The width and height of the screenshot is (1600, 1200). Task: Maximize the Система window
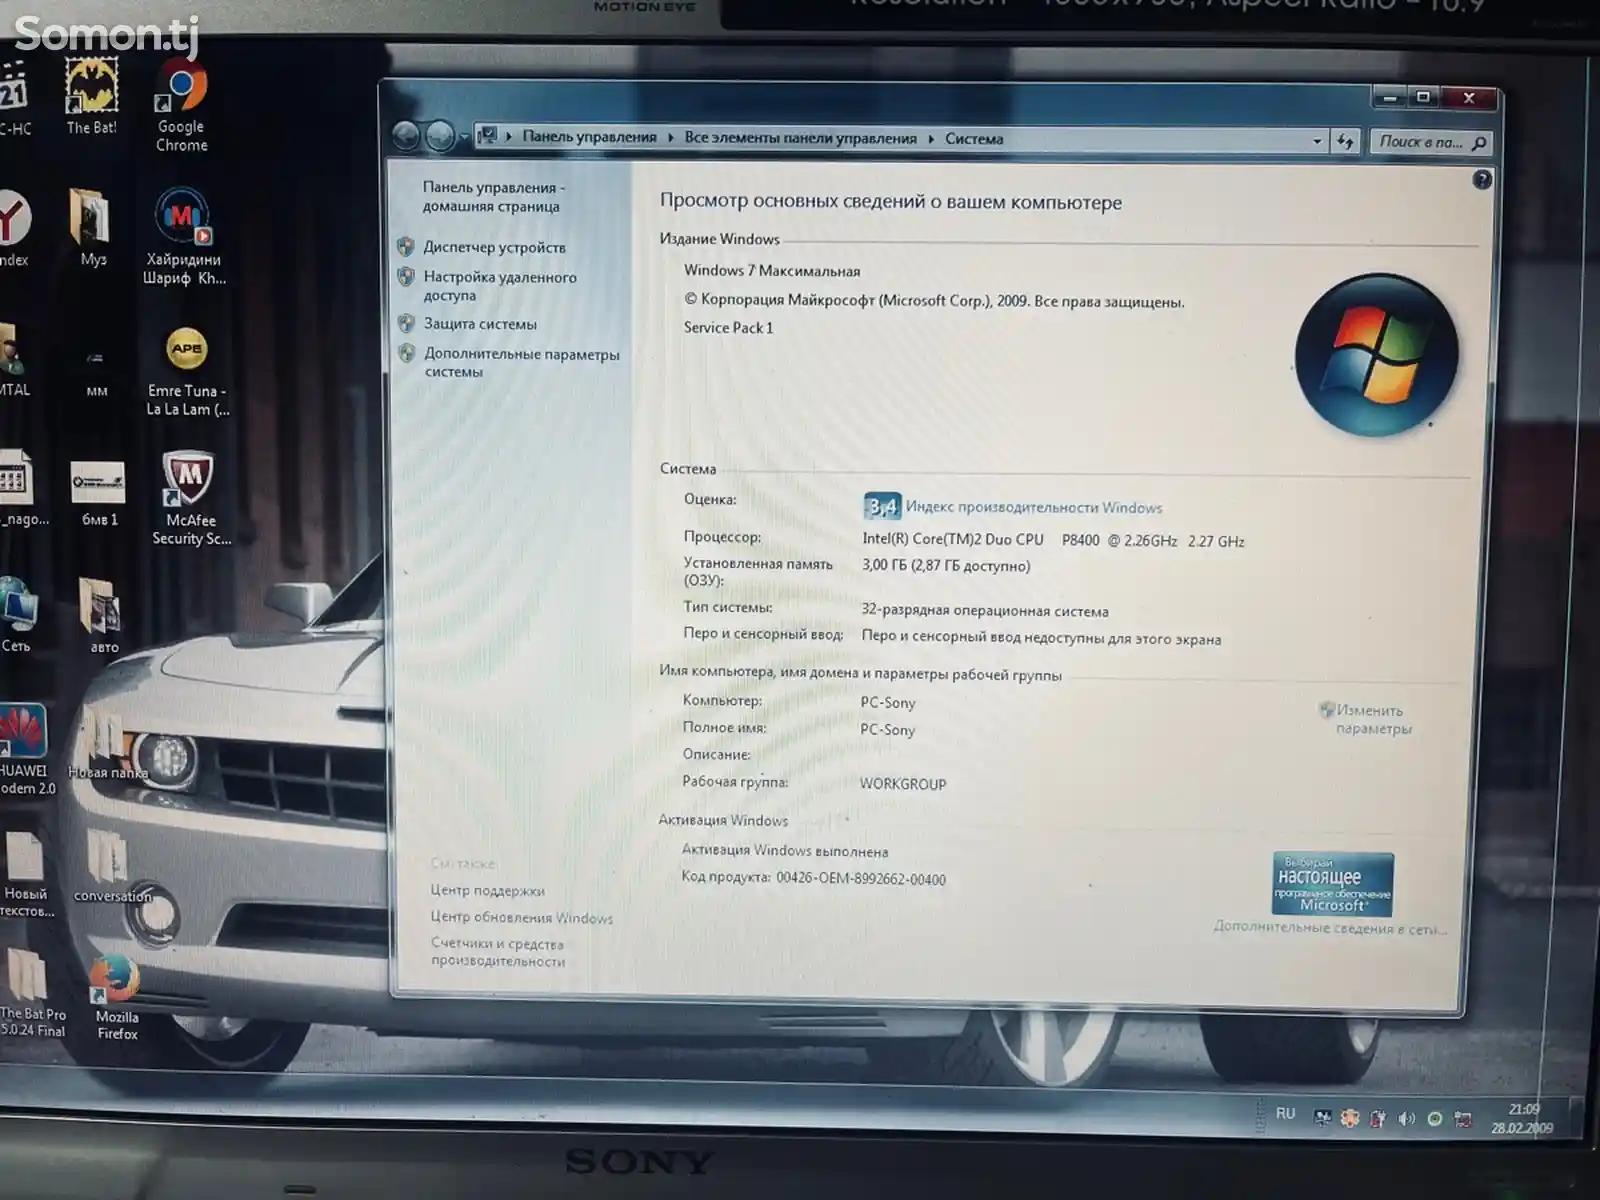click(x=1423, y=97)
